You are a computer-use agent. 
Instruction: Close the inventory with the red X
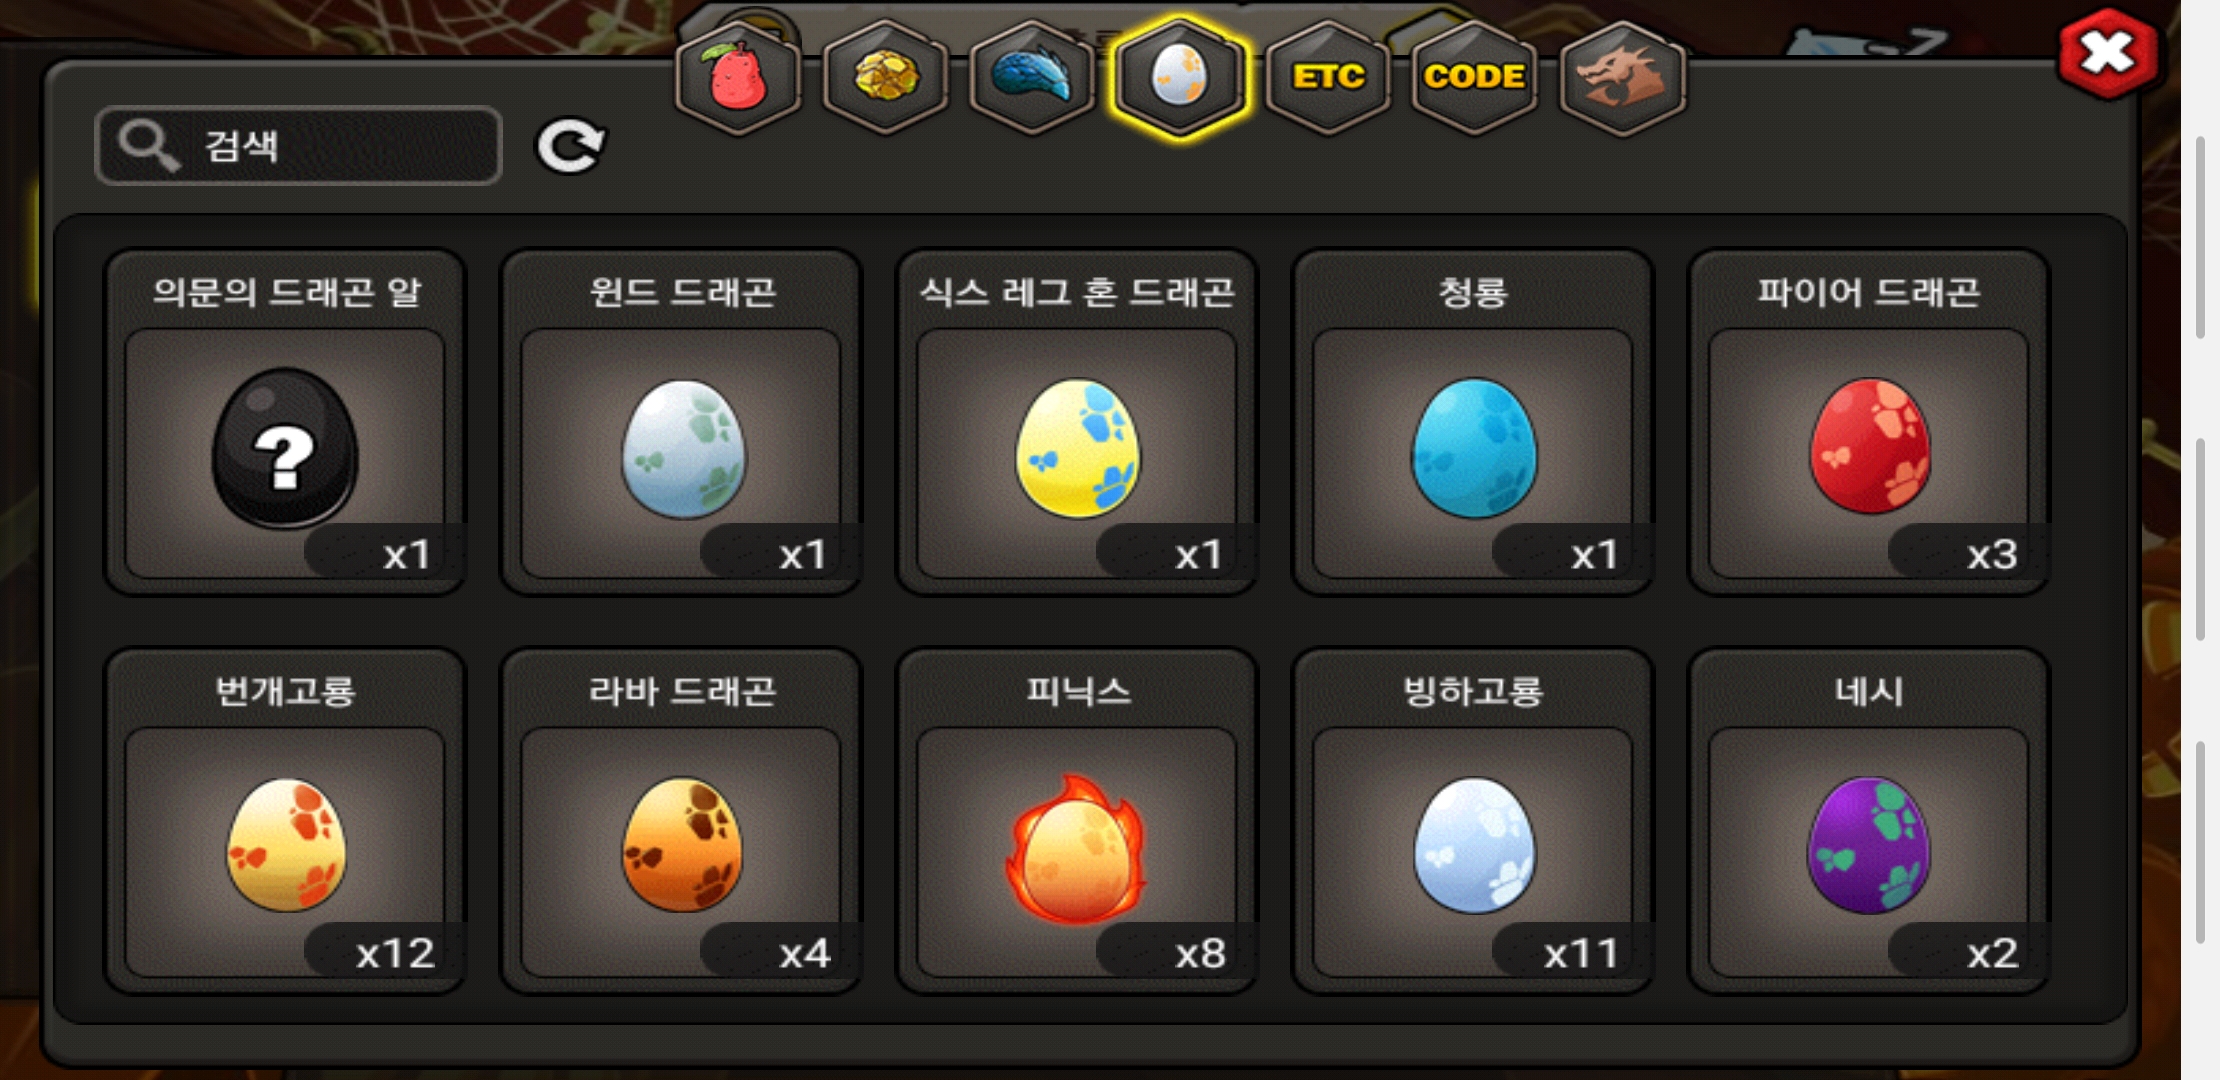click(2107, 52)
